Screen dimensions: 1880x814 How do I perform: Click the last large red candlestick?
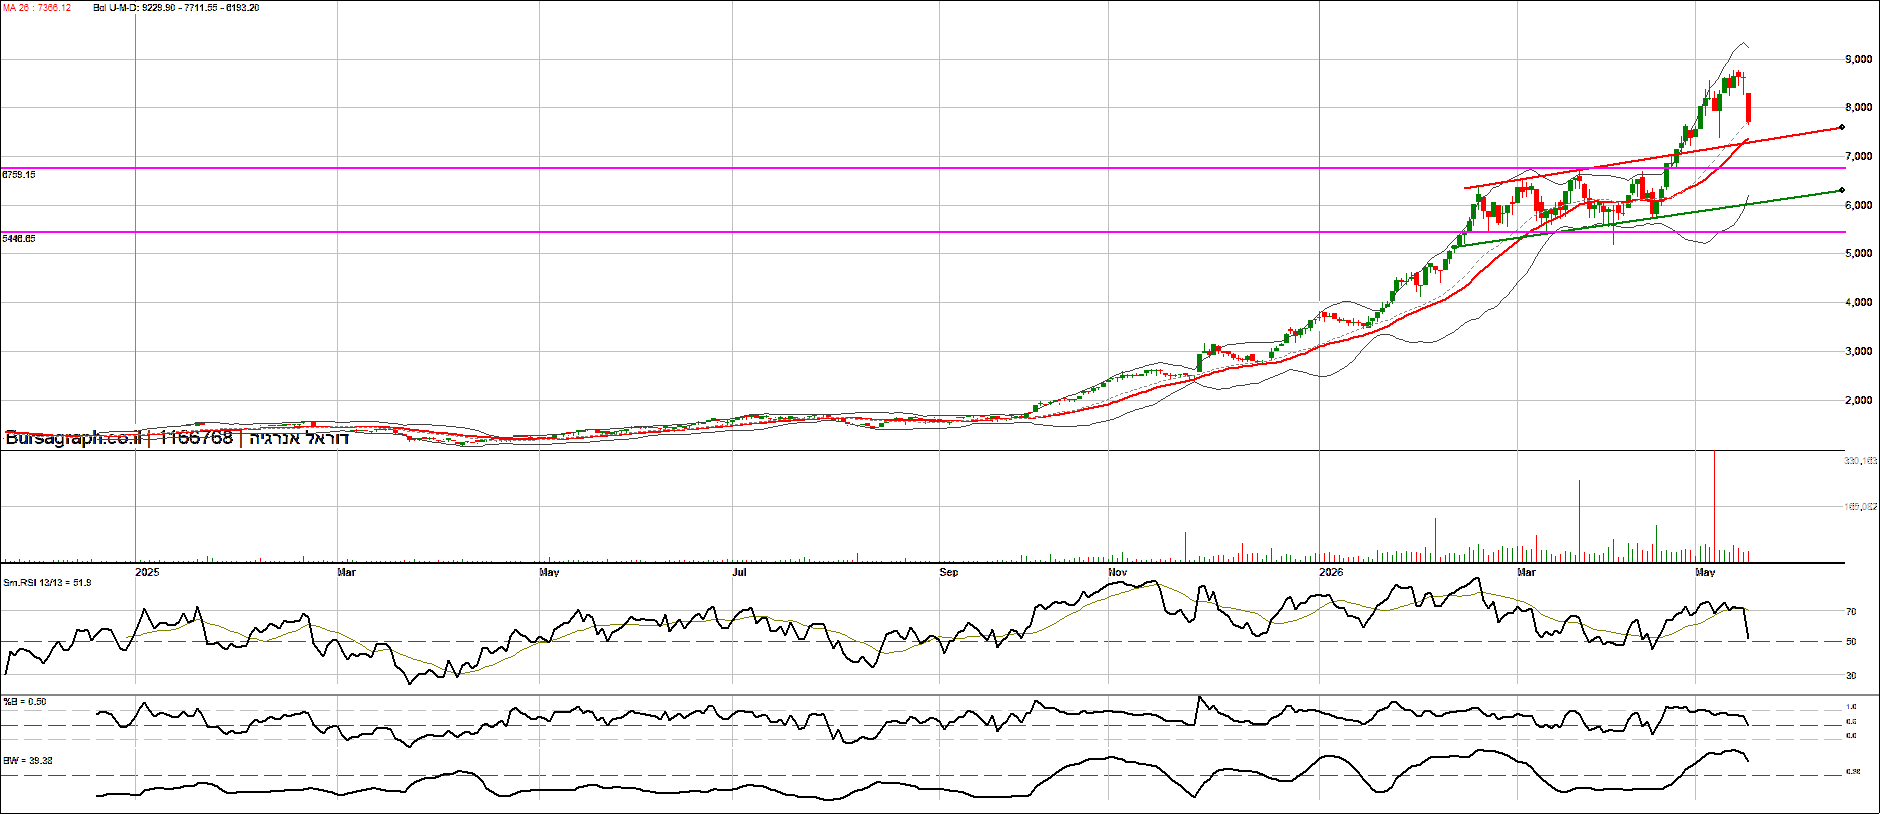coord(1748,107)
